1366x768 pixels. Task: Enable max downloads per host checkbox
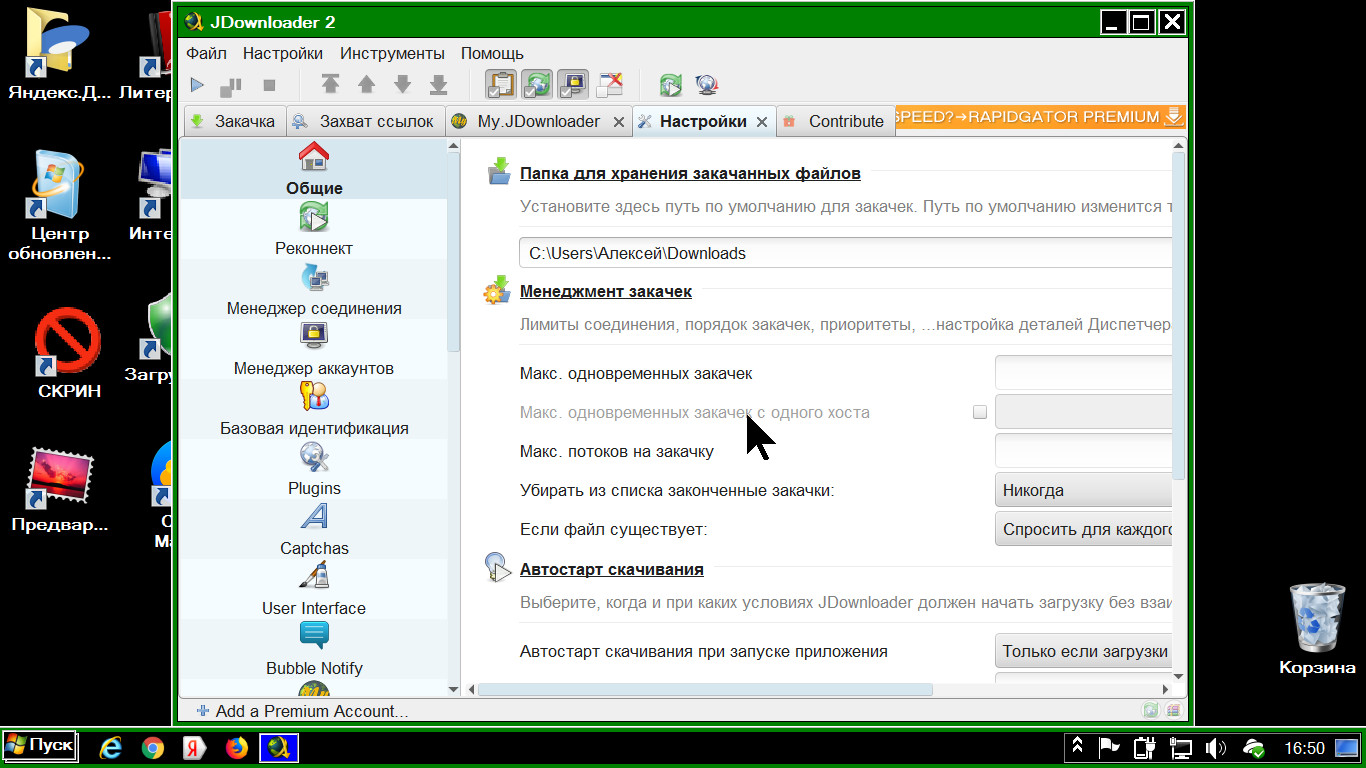pos(980,412)
